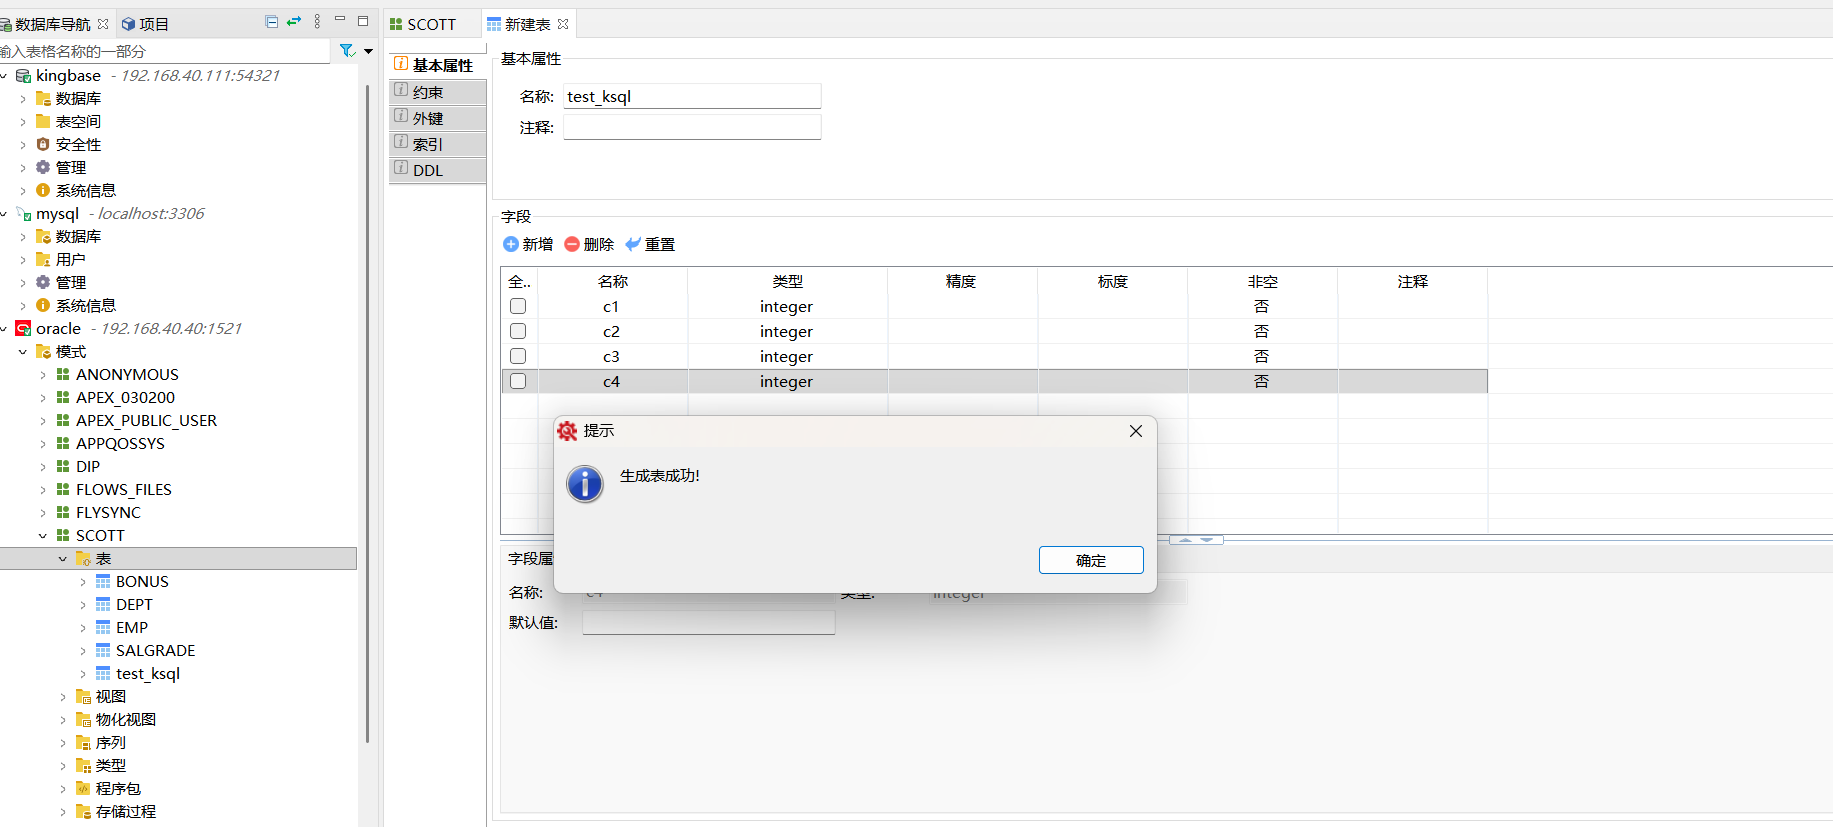Dismiss the 提示 dialog with its X button

coord(1135,431)
